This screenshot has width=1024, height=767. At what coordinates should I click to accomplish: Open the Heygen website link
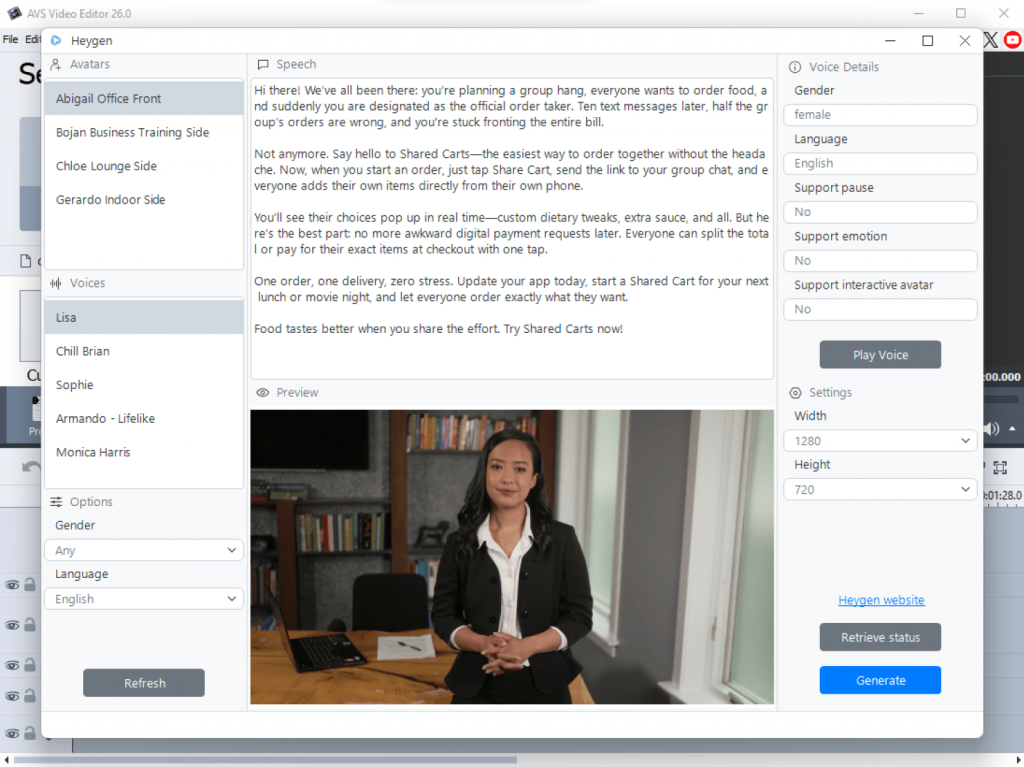coord(881,600)
